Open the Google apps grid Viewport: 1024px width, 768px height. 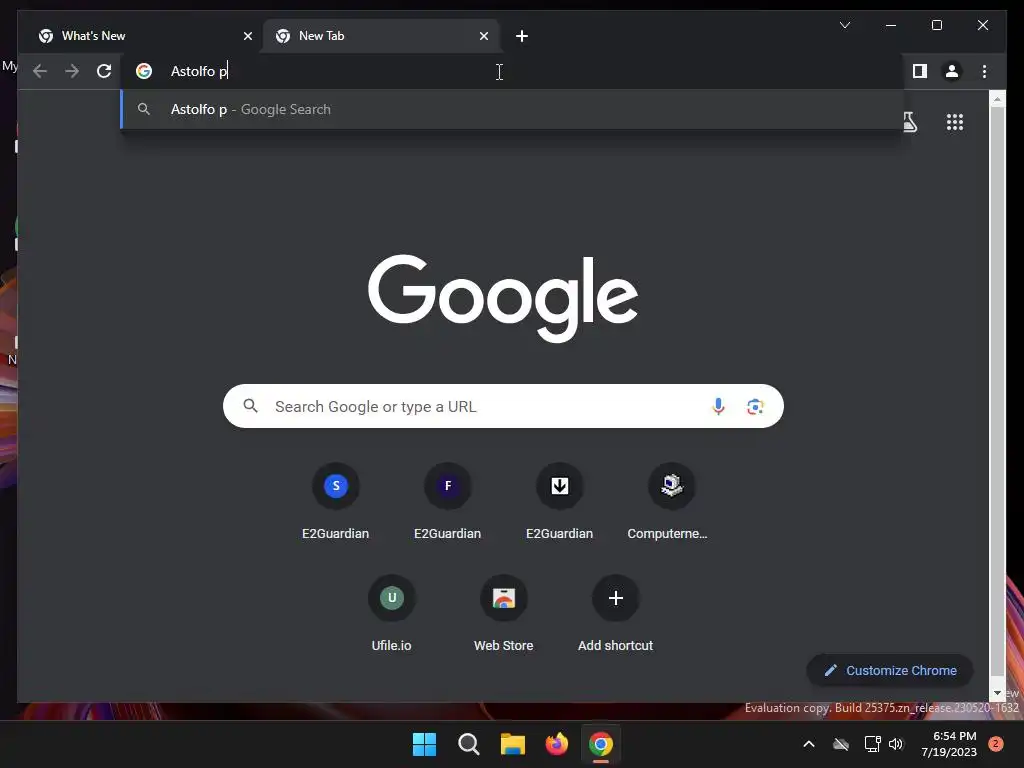[x=955, y=122]
